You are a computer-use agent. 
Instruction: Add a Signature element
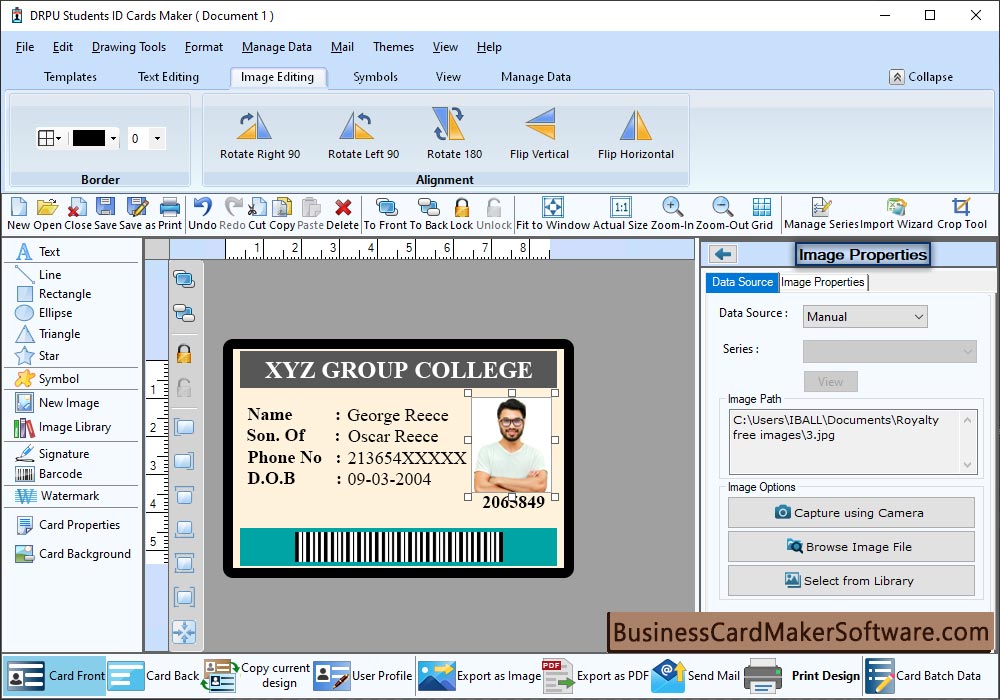pos(52,454)
